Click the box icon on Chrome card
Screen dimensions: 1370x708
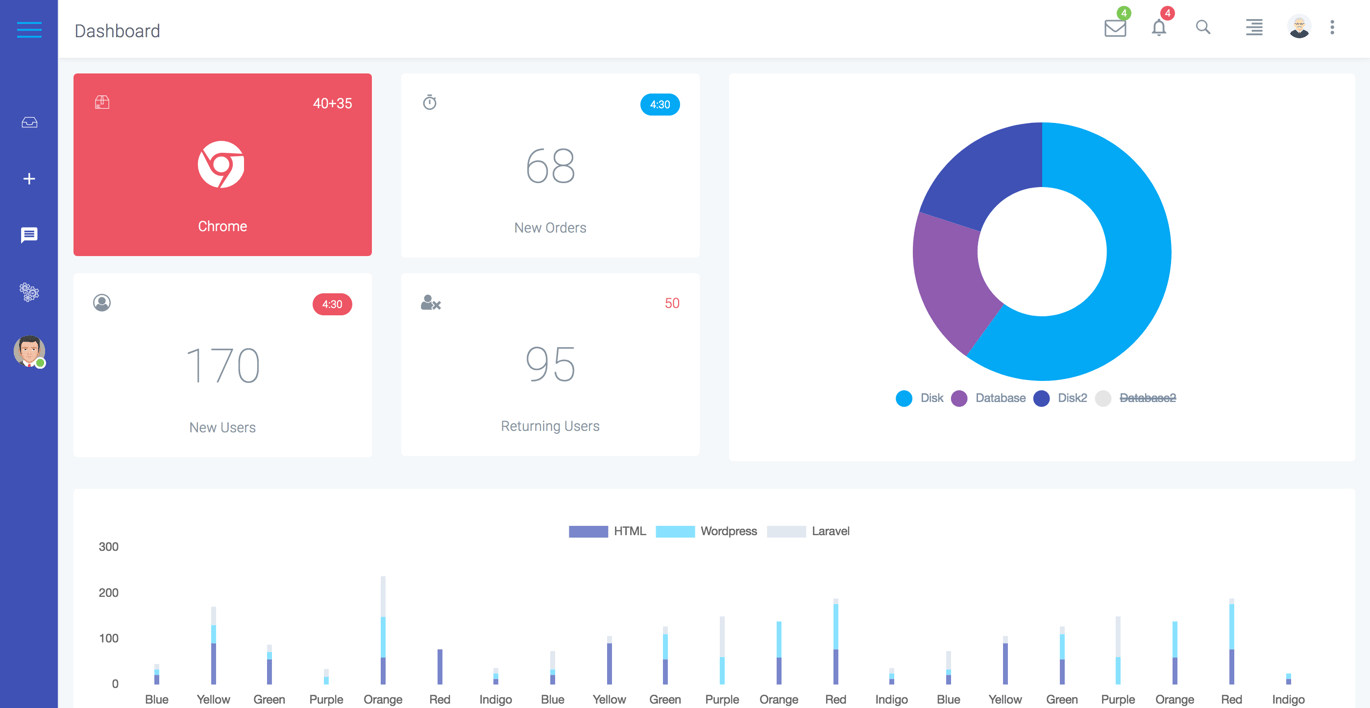pos(102,102)
